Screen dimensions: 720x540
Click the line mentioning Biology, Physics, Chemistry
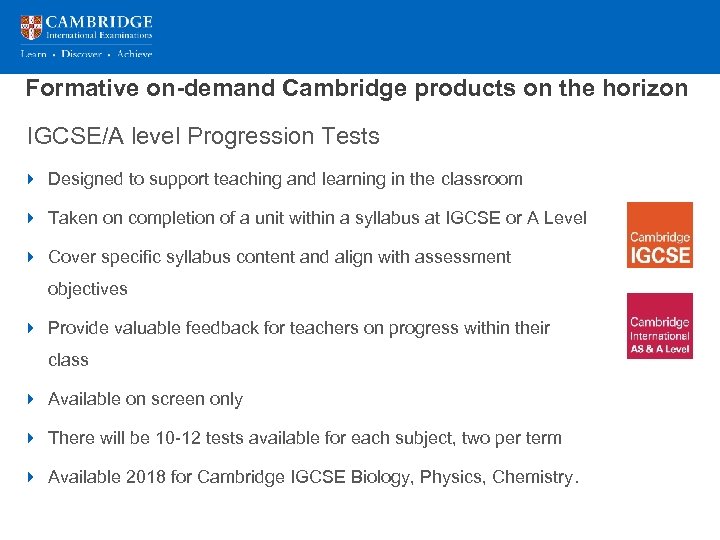[x=312, y=477]
